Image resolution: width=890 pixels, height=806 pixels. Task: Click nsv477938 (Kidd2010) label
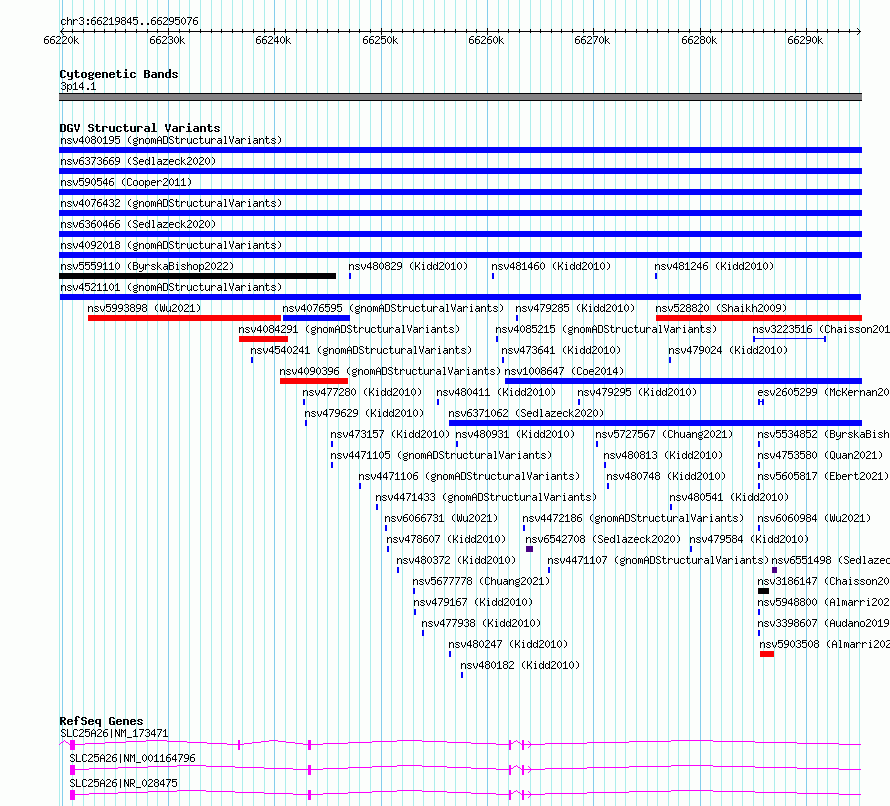(x=482, y=623)
